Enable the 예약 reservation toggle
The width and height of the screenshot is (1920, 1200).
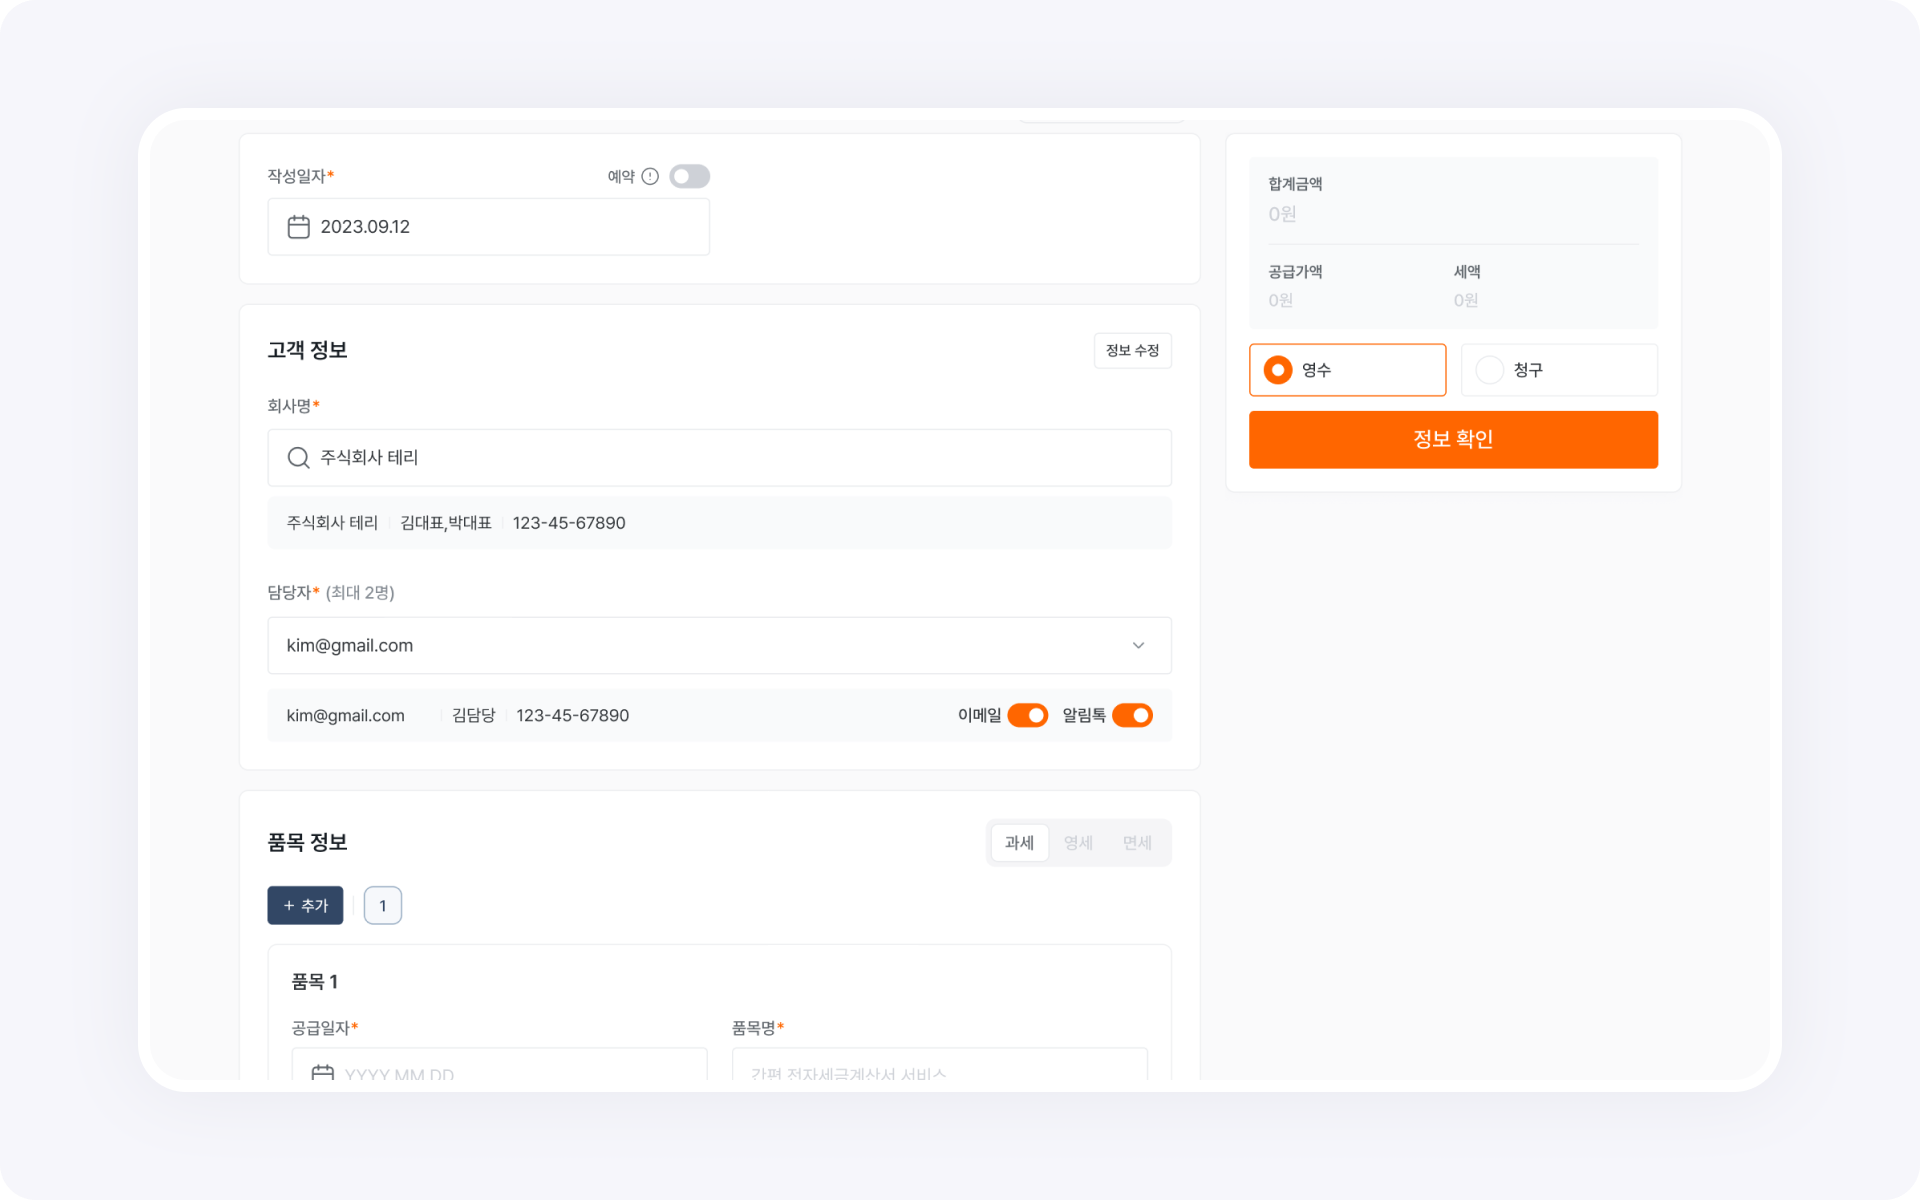[689, 176]
